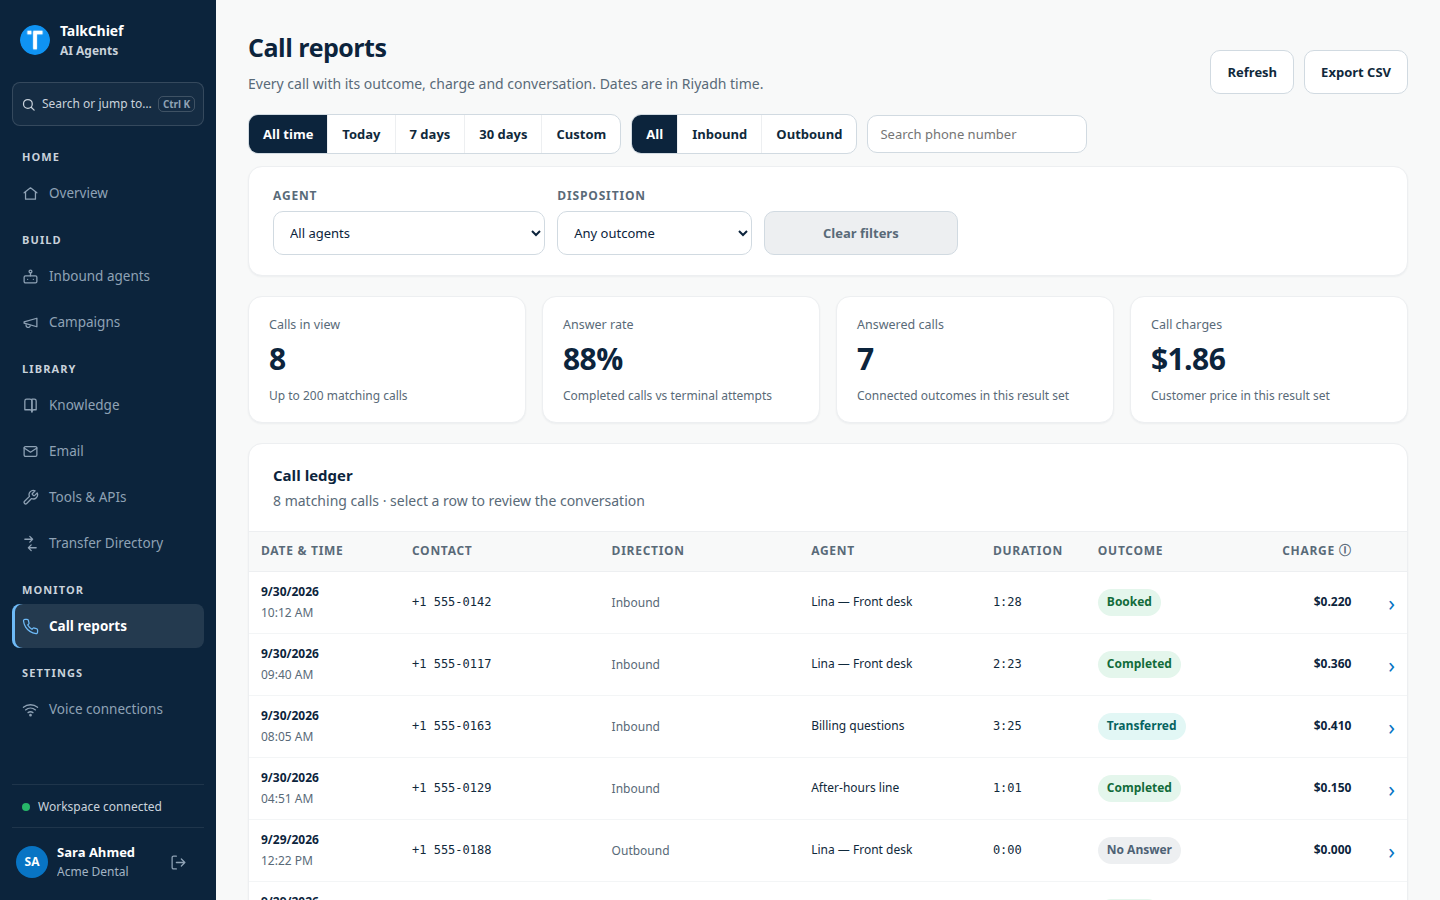Filter calls by Inbound direction

[x=719, y=134]
